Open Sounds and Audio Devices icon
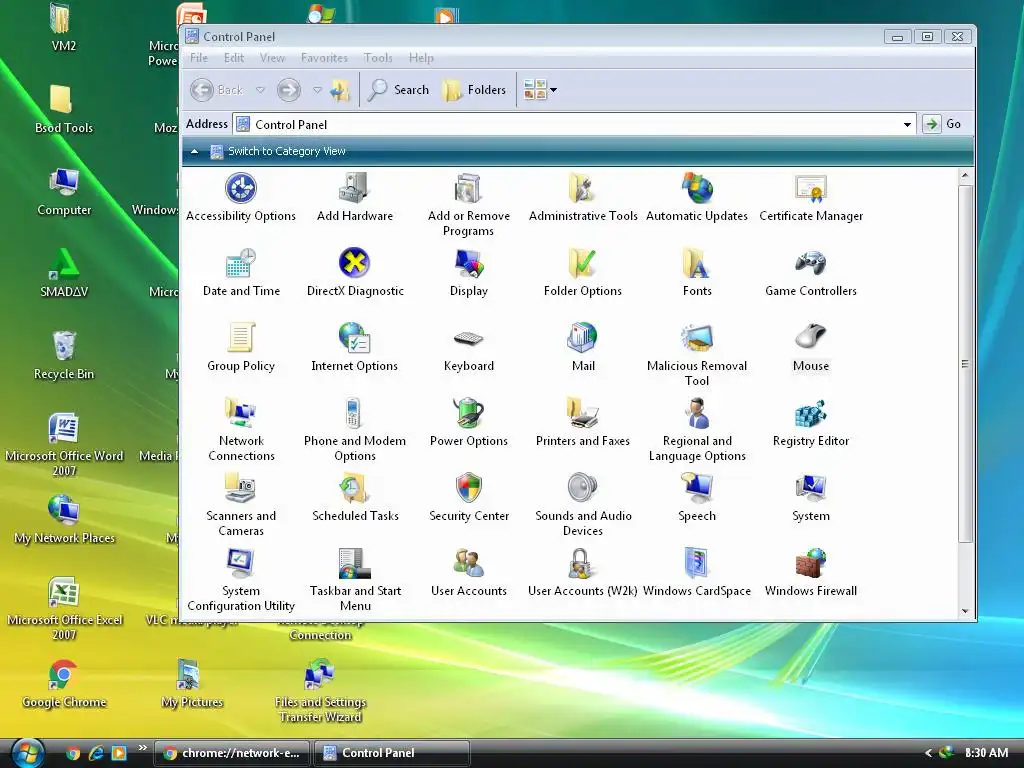 pos(583,488)
